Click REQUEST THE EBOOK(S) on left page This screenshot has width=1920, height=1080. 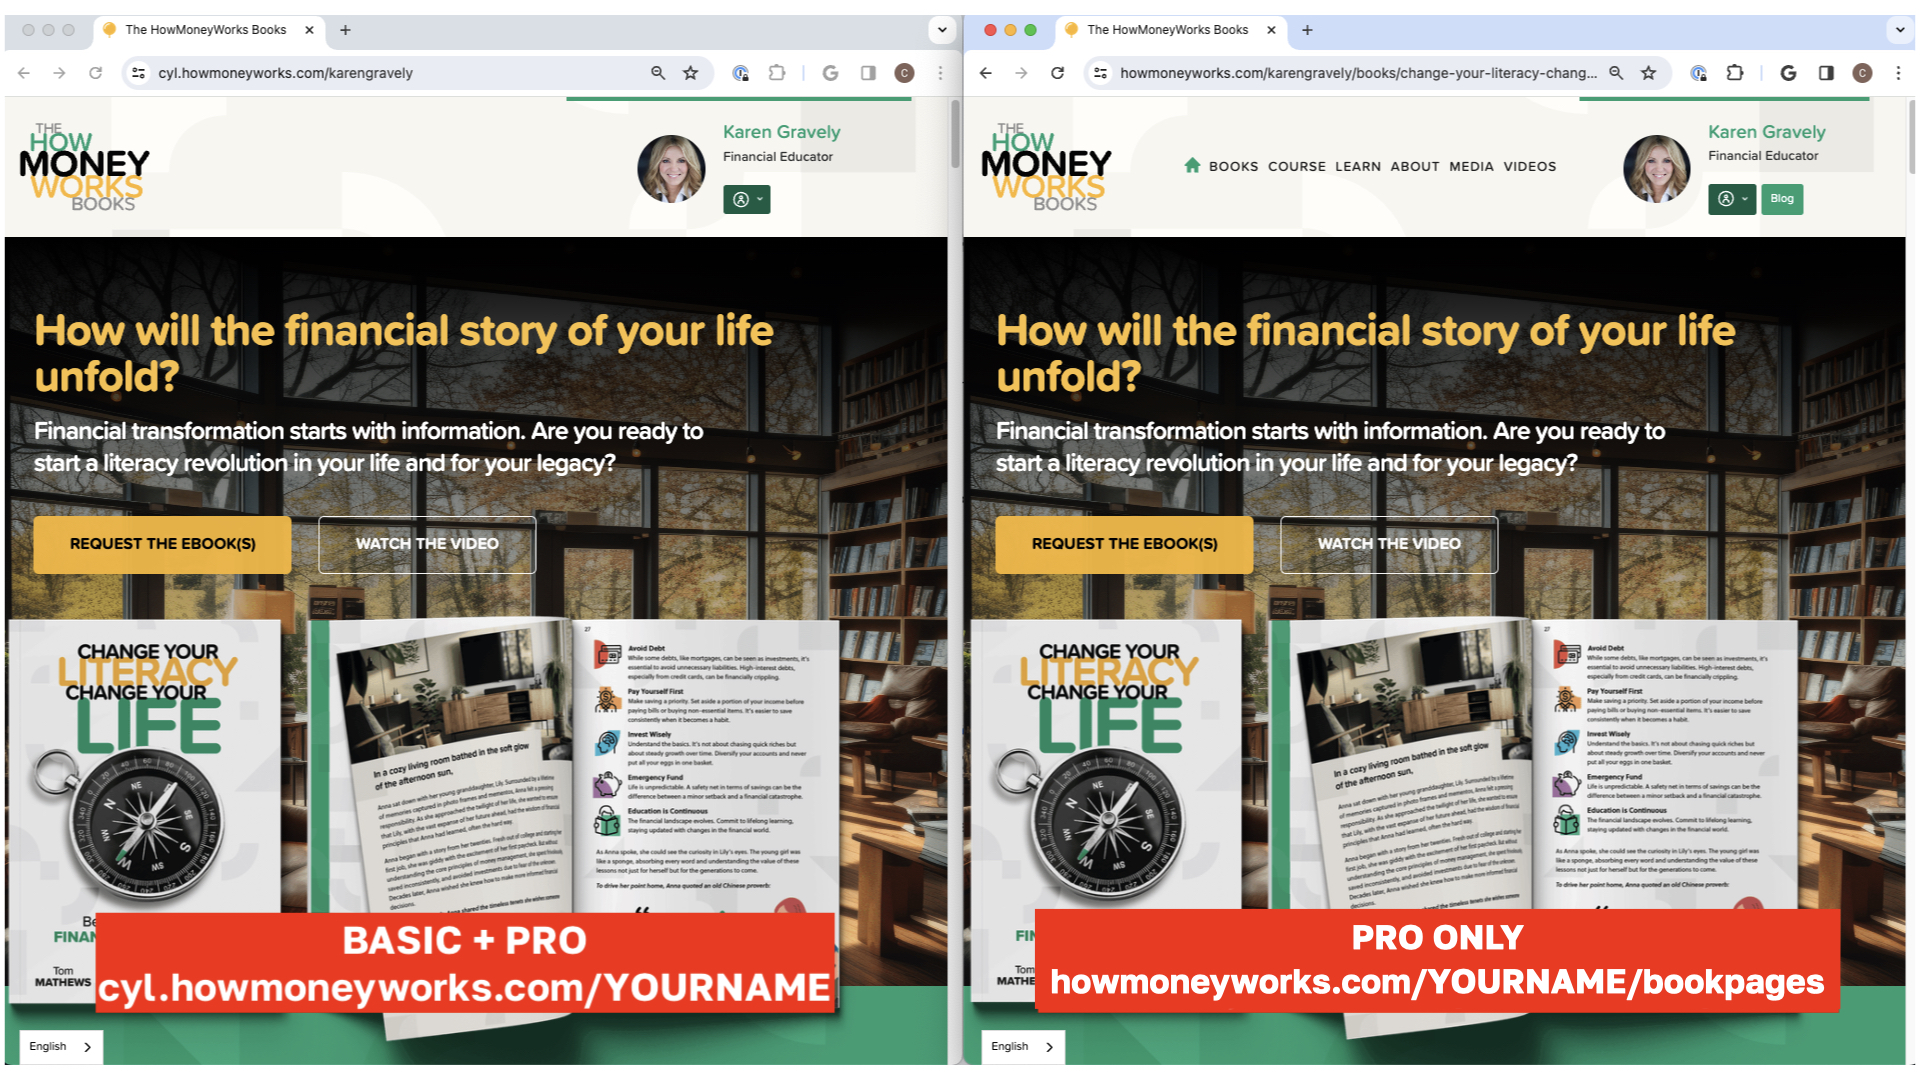point(163,544)
